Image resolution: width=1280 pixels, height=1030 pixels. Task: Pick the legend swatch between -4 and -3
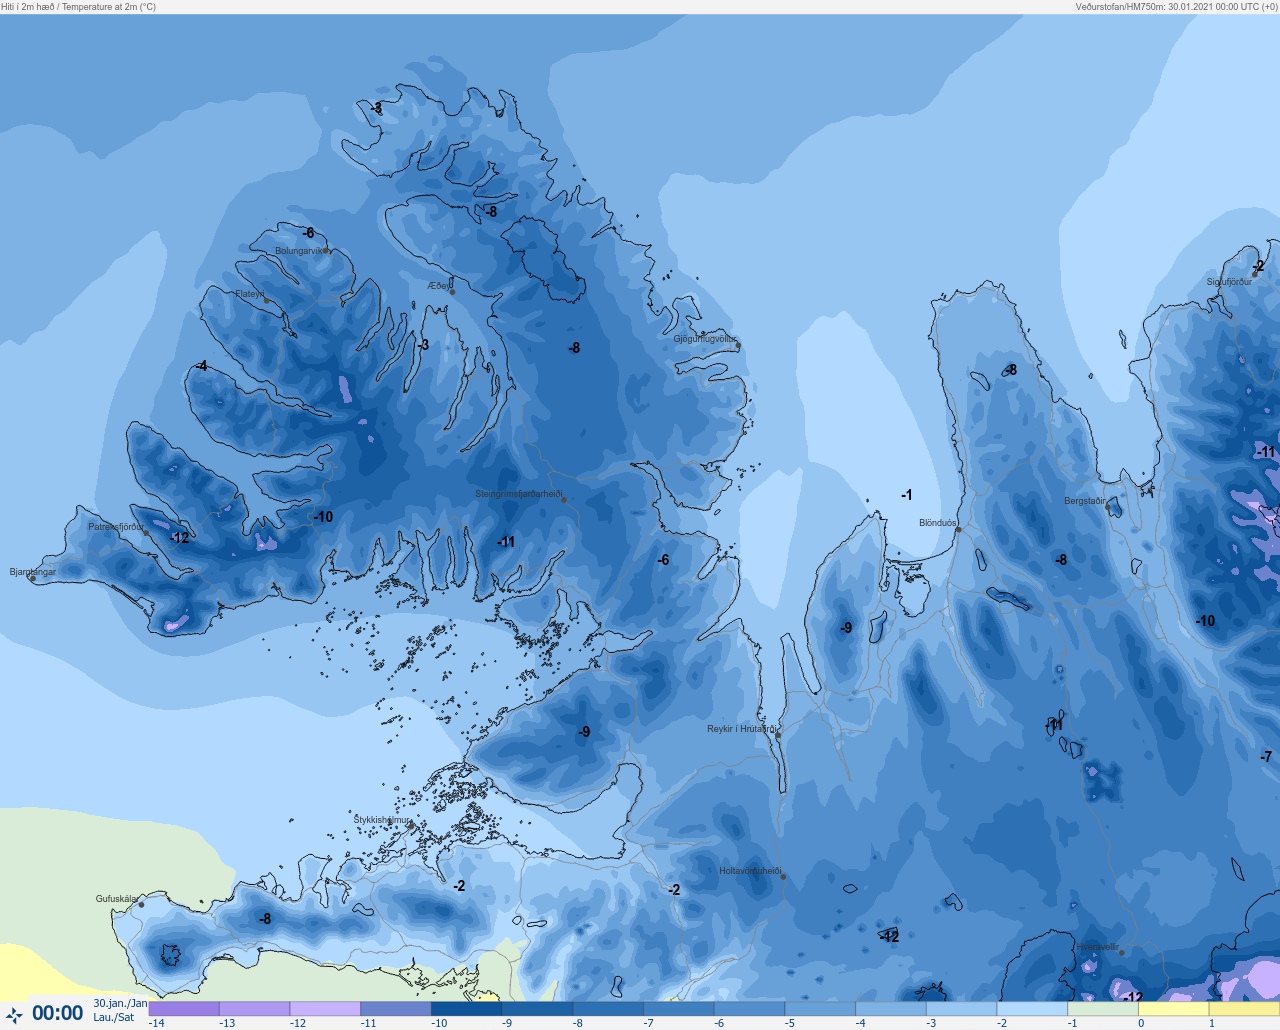[x=891, y=1009]
